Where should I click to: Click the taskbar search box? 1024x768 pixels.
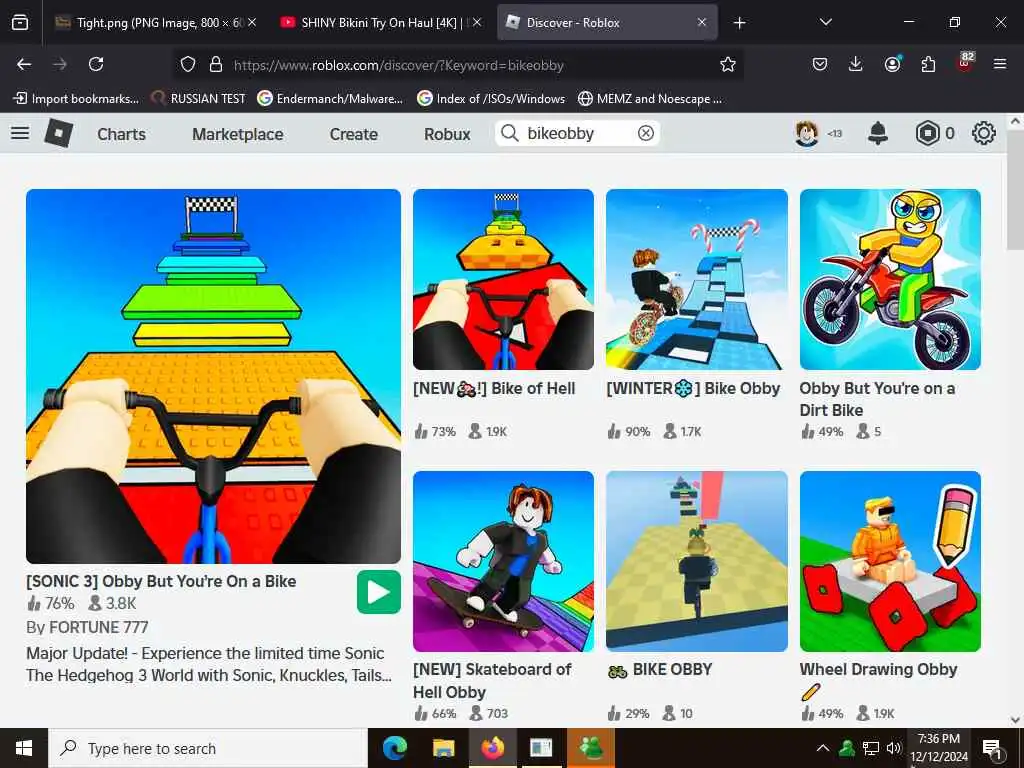click(208, 748)
